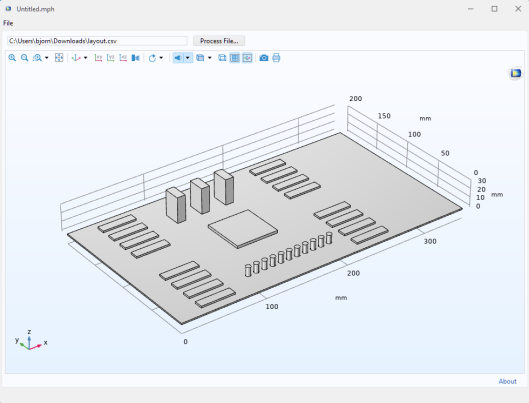Open the zoom box dropdown arrow
The image size is (529, 403).
(47, 58)
